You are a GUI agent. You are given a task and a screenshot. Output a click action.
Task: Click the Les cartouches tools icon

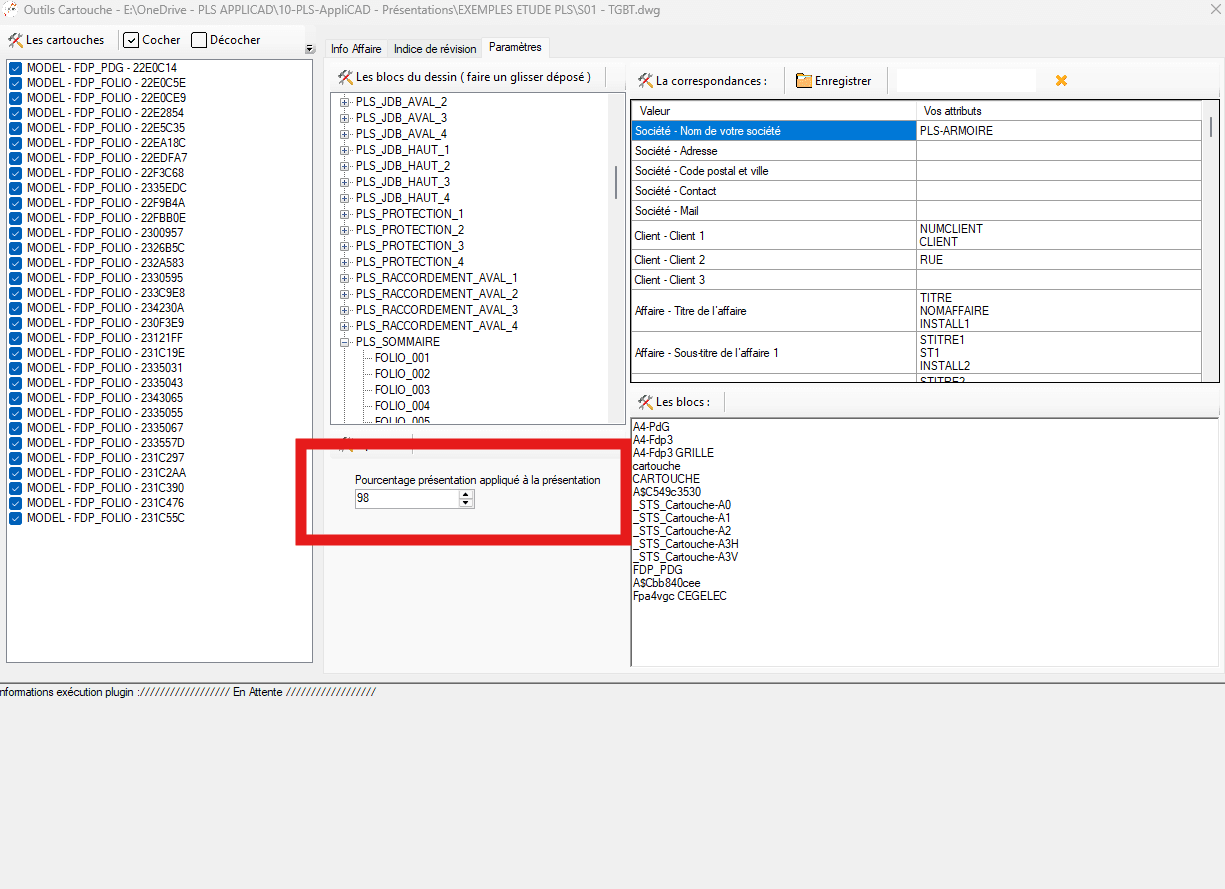(15, 40)
